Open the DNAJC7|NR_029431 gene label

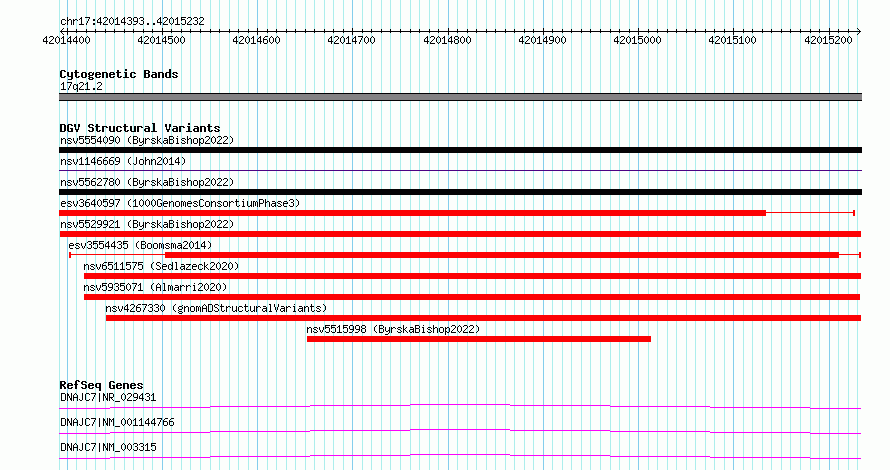point(108,397)
